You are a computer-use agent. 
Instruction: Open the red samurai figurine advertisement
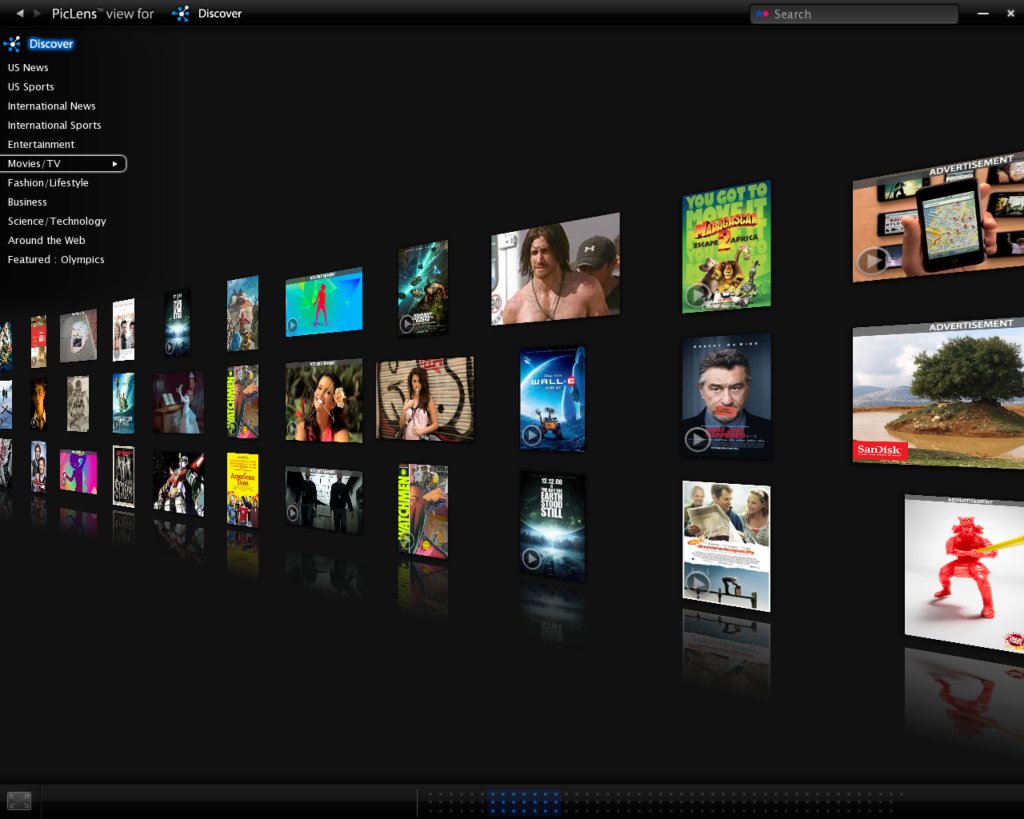965,573
